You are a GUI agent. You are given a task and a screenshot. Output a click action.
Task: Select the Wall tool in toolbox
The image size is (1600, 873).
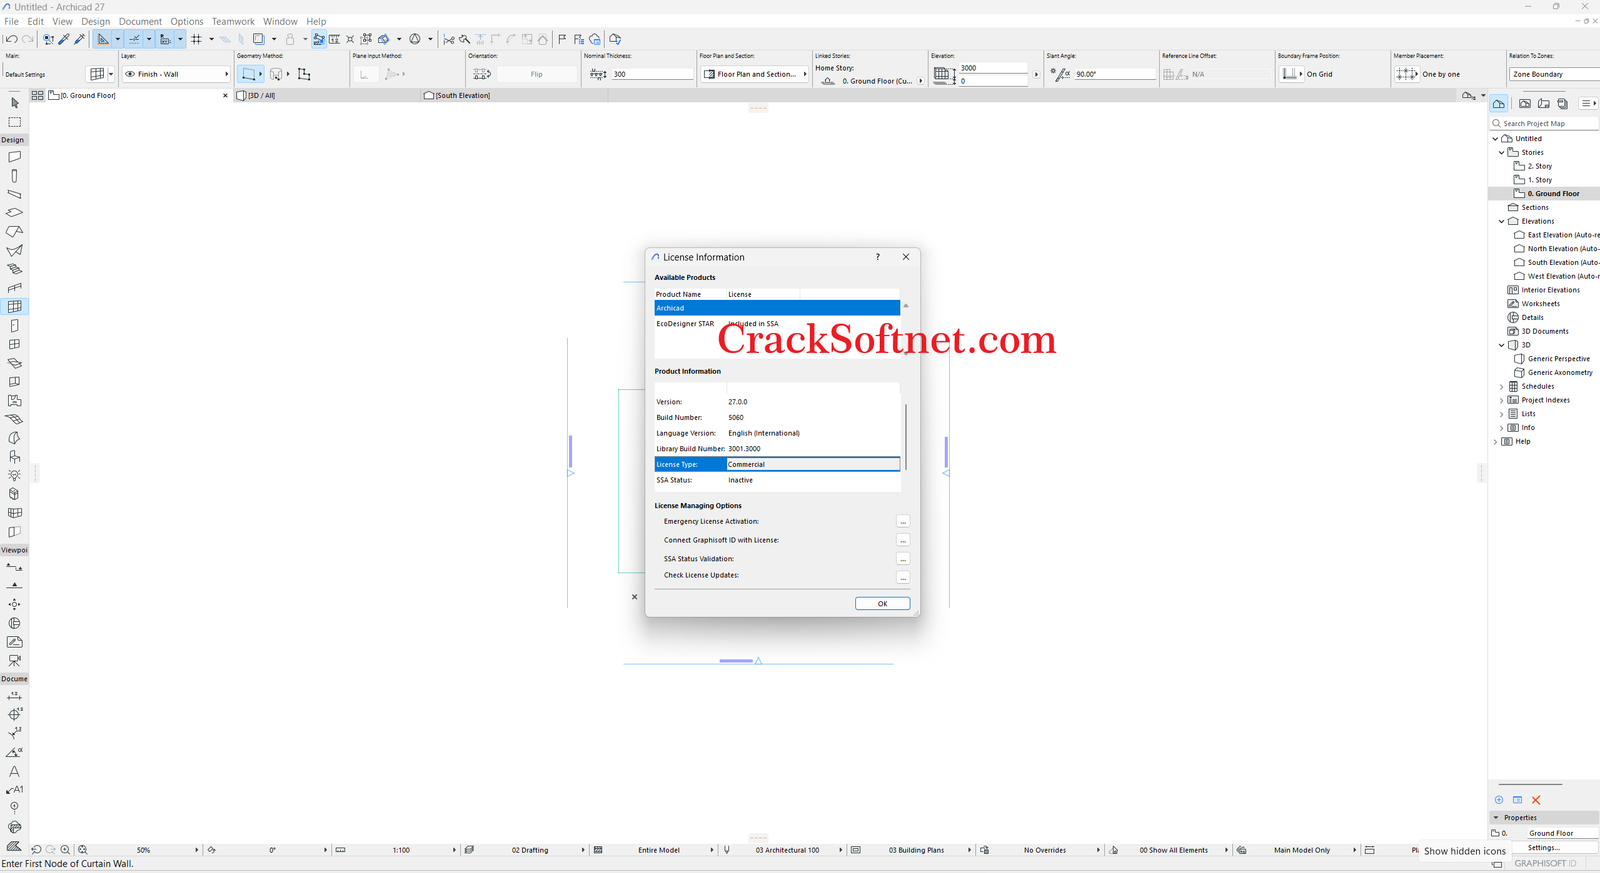pos(14,157)
